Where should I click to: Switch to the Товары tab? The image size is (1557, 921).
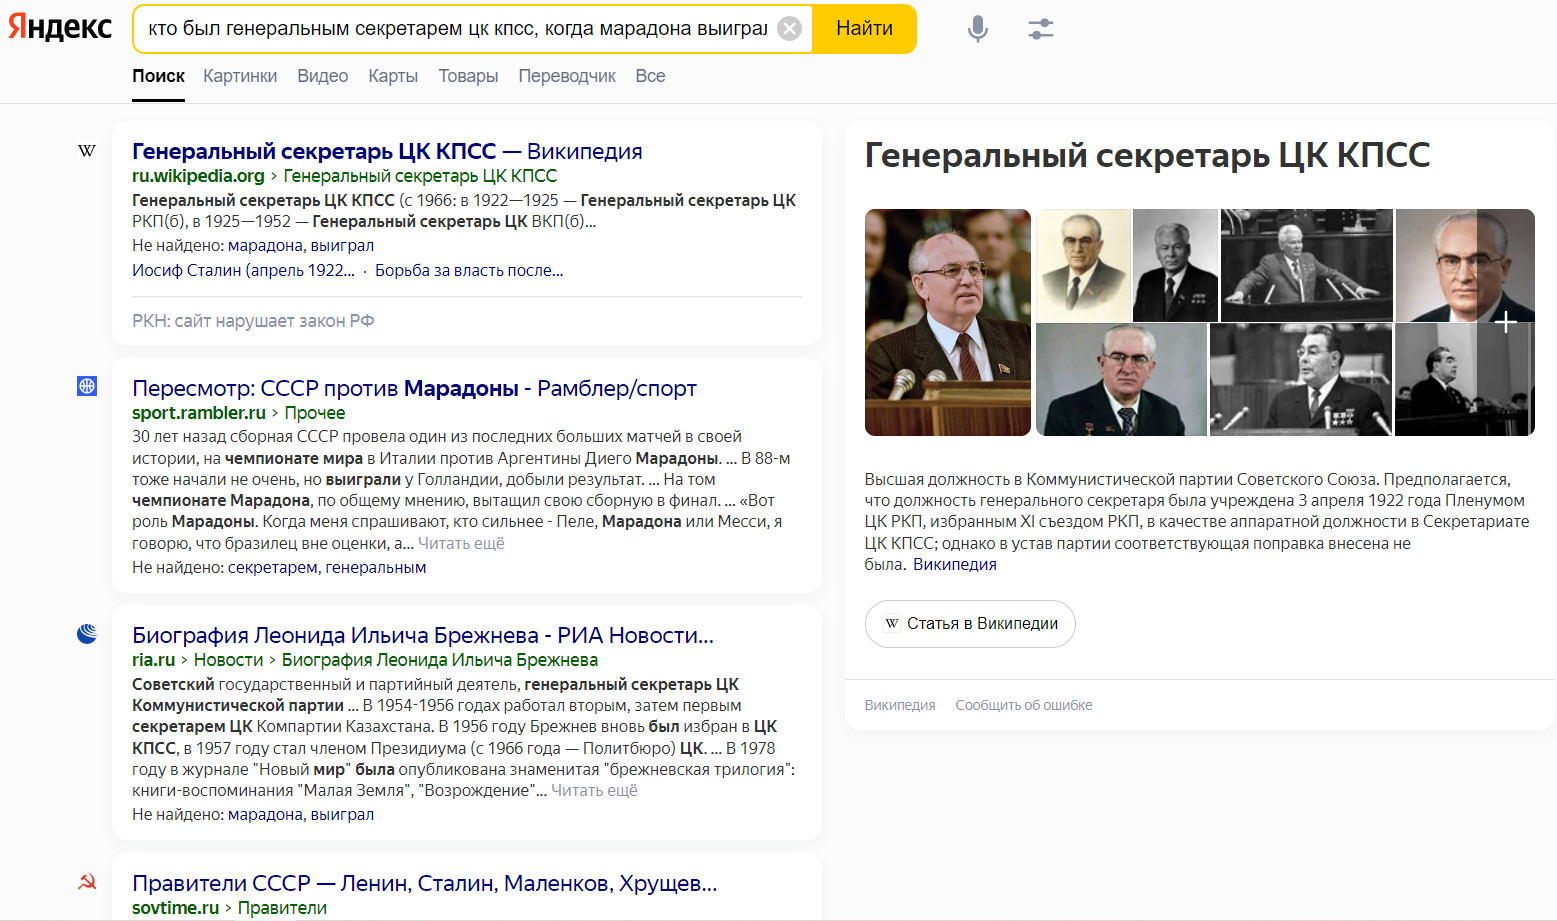click(468, 76)
